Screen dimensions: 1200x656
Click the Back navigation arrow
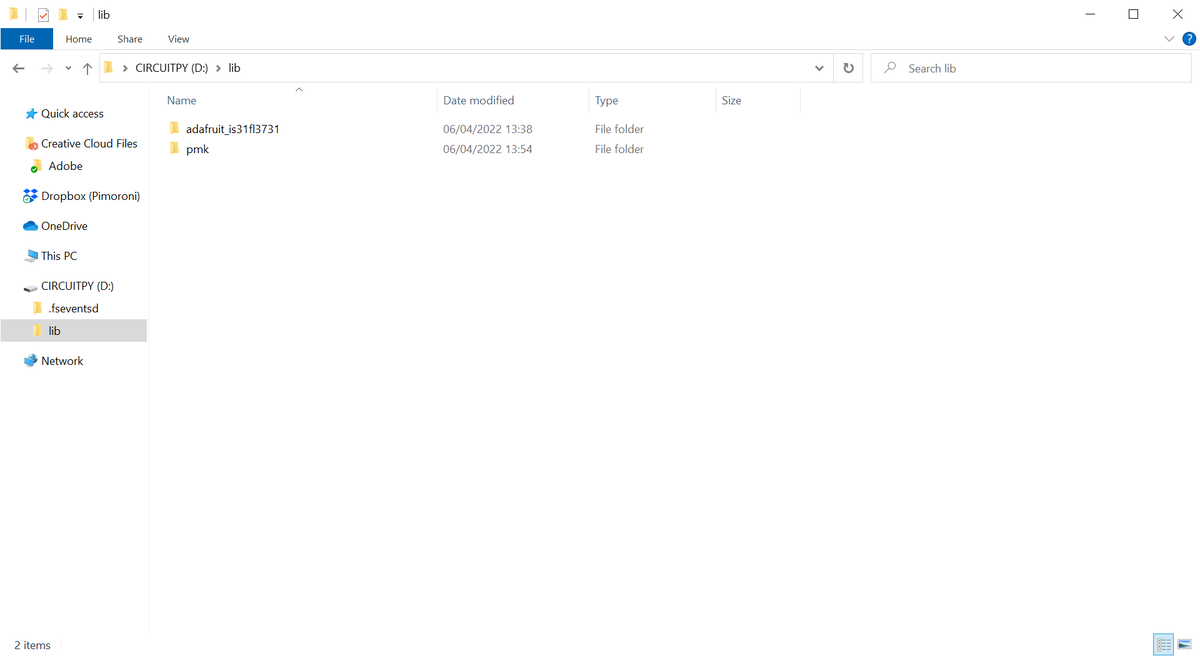coord(18,68)
